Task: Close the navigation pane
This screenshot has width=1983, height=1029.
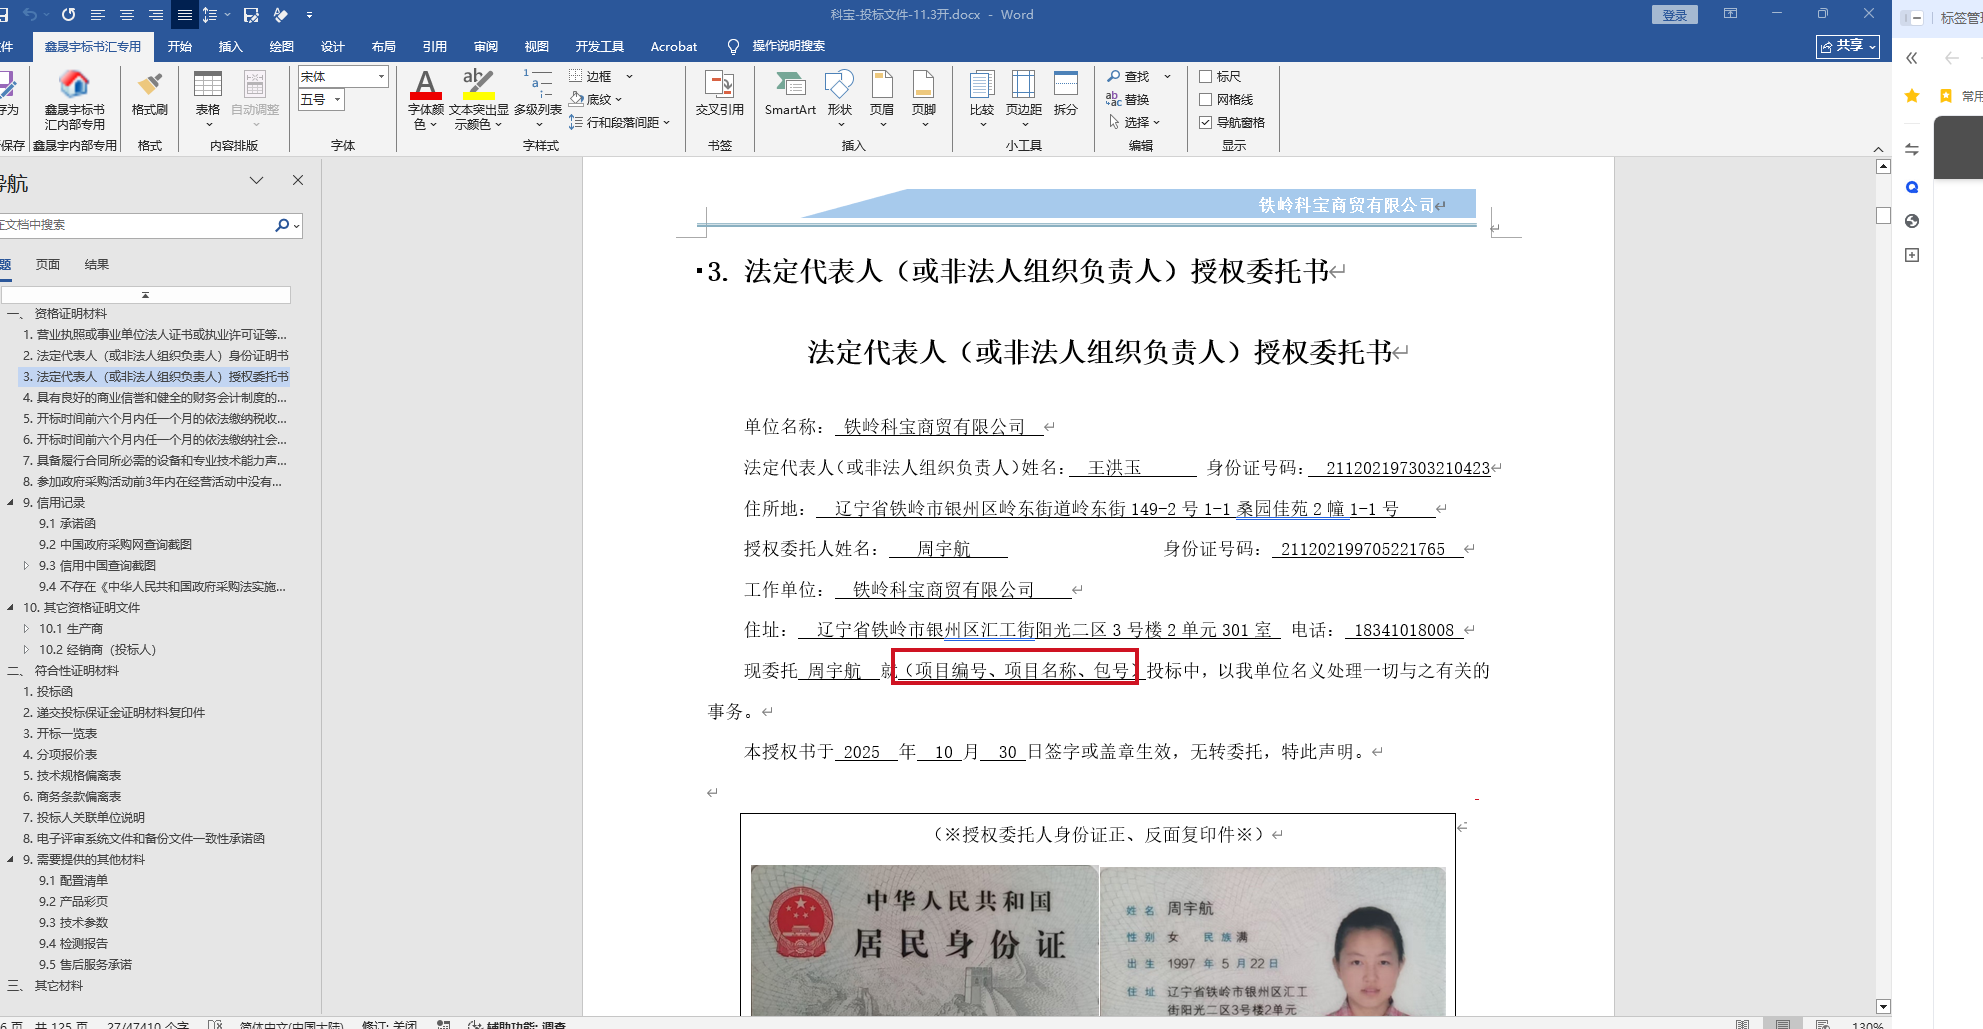Action: [x=297, y=180]
